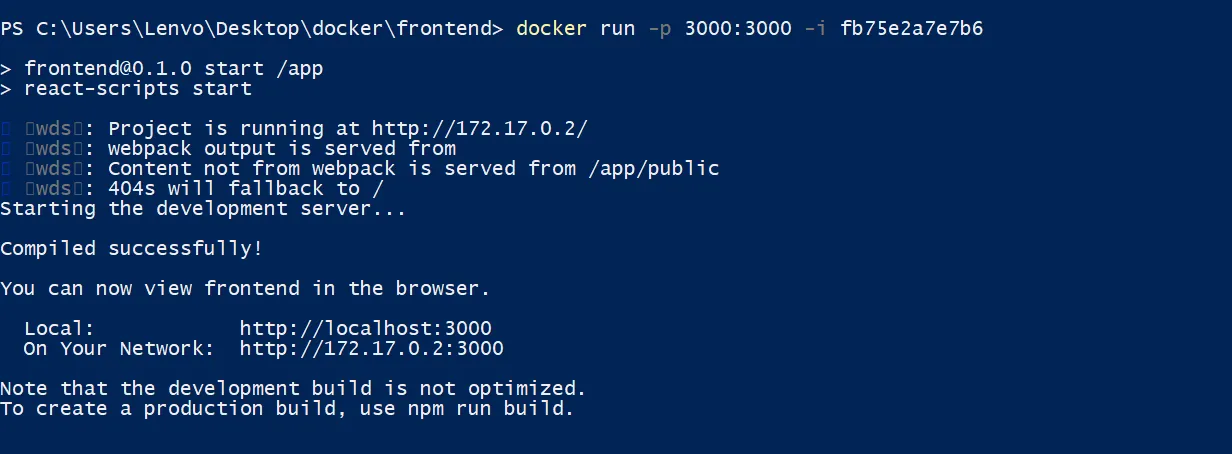The height and width of the screenshot is (454, 1232).
Task: Click the Note that the development build line
Action: click(x=293, y=388)
